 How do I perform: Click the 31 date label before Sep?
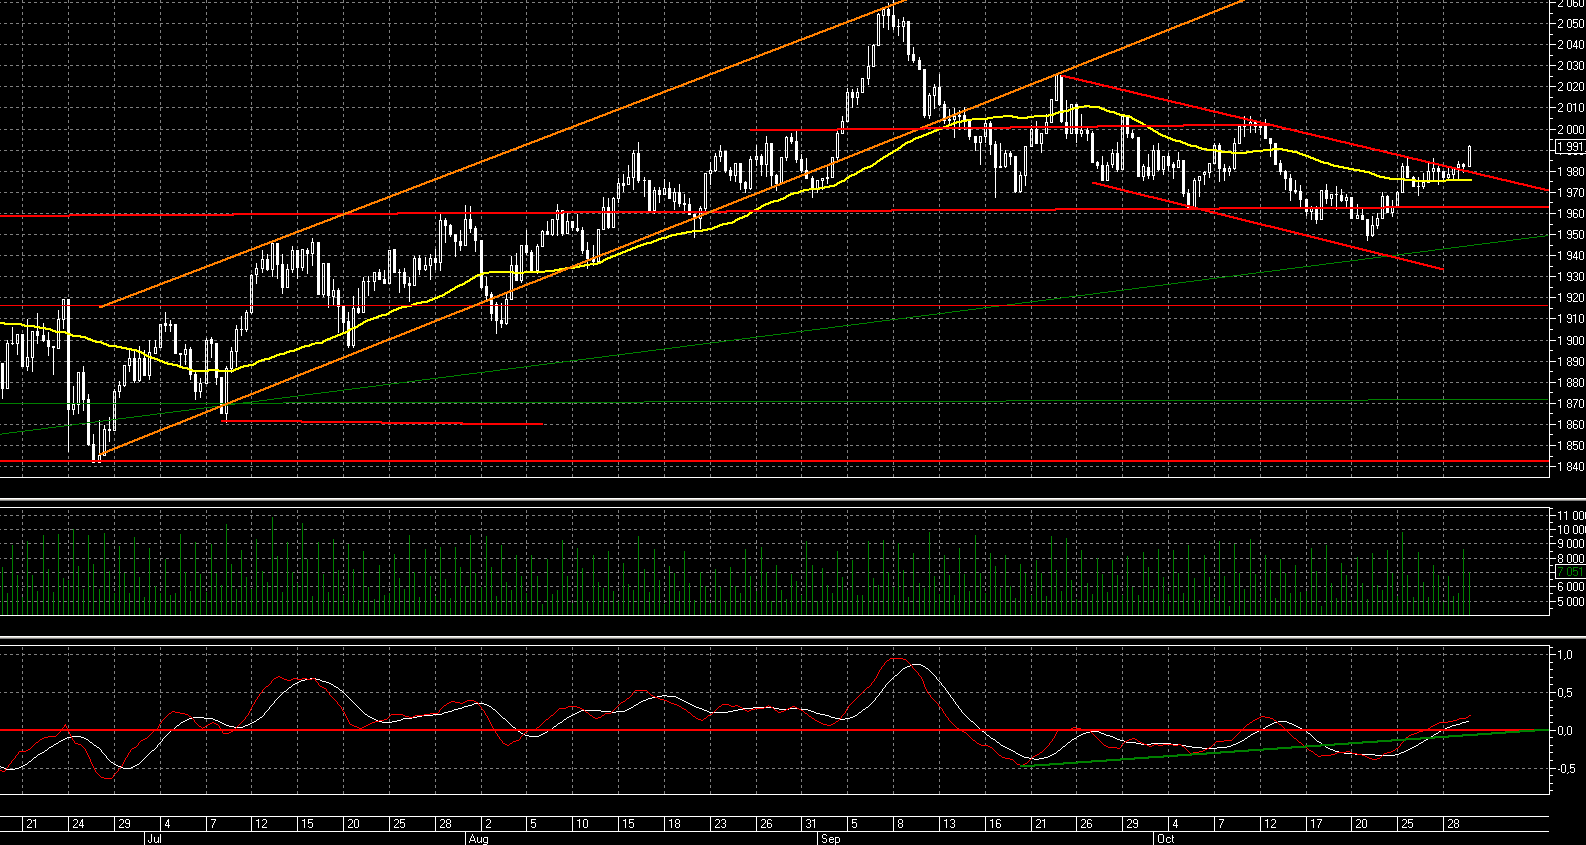pyautogui.click(x=811, y=824)
